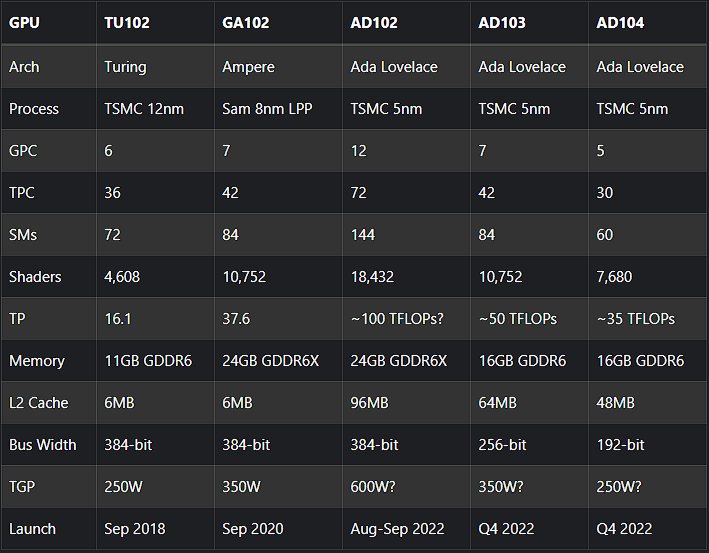Click the Bus Width row label

43,445
